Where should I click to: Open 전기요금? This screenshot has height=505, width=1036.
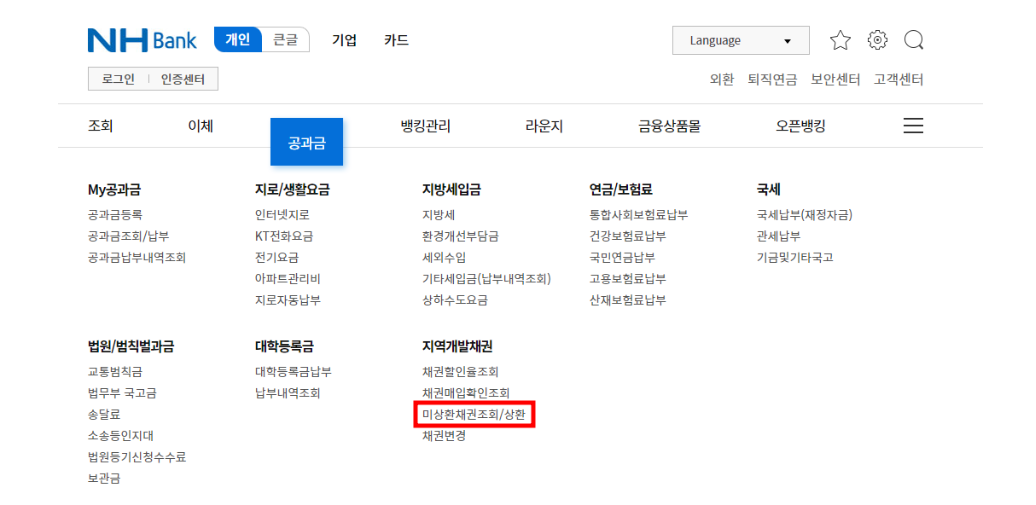click(276, 258)
